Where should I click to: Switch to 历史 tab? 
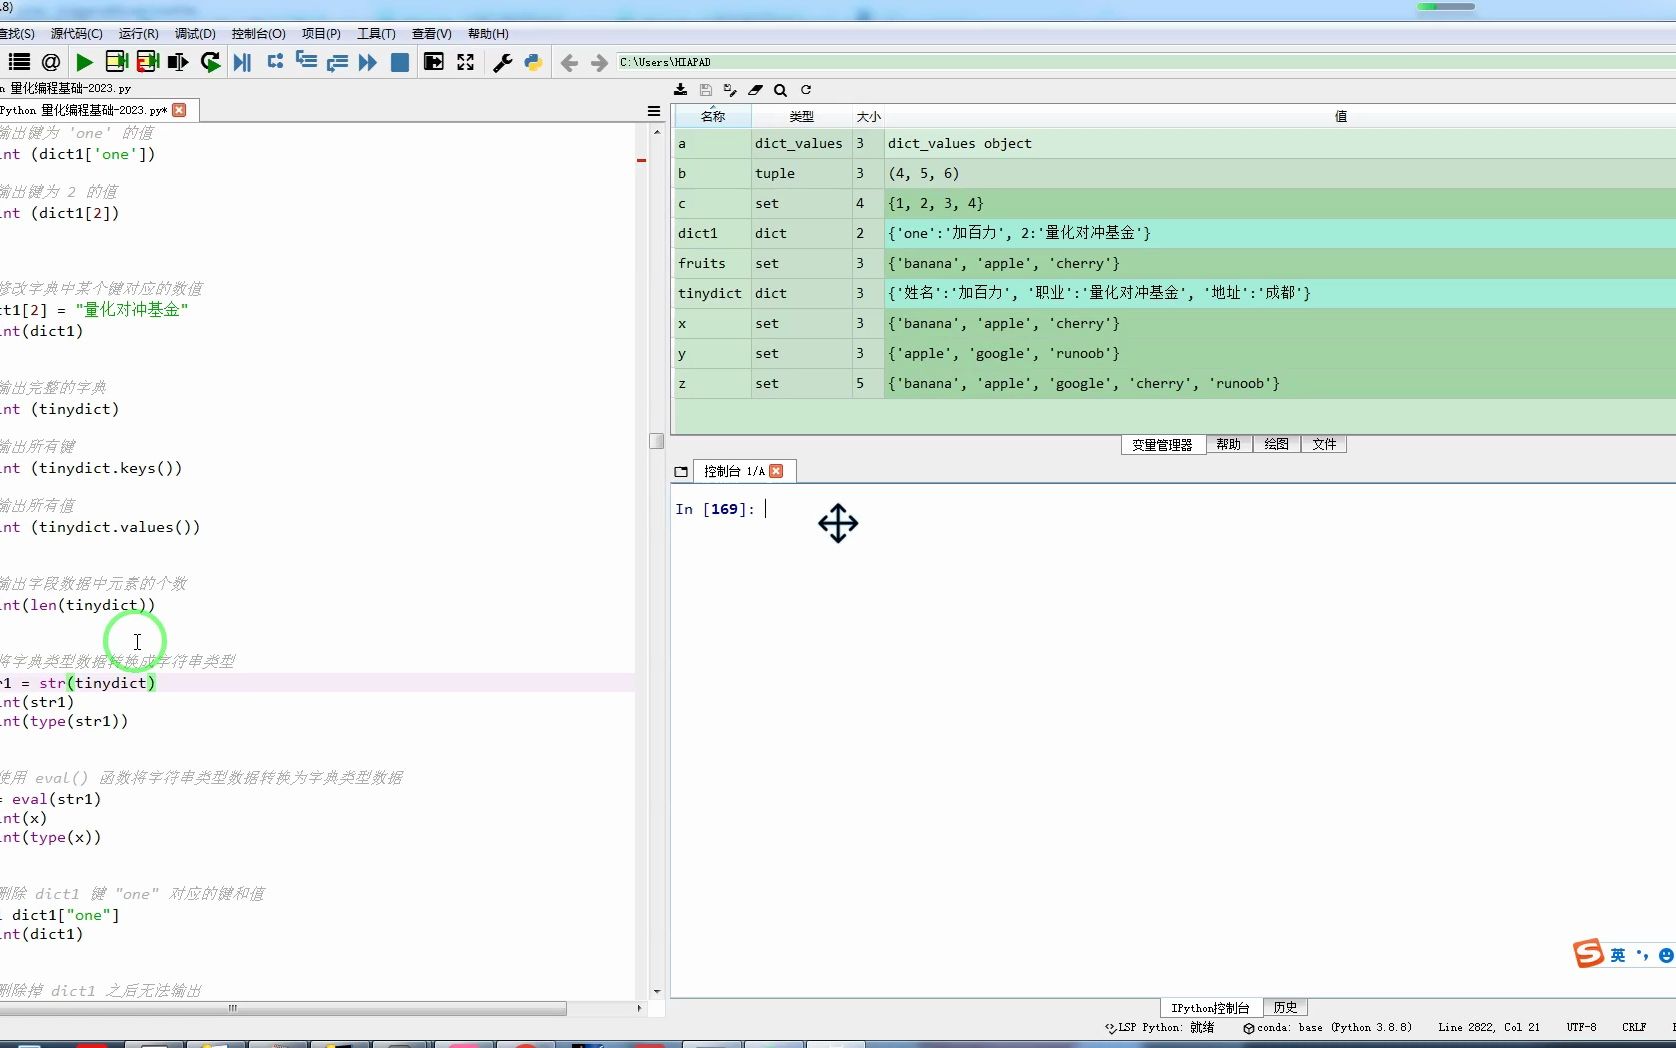tap(1286, 1008)
